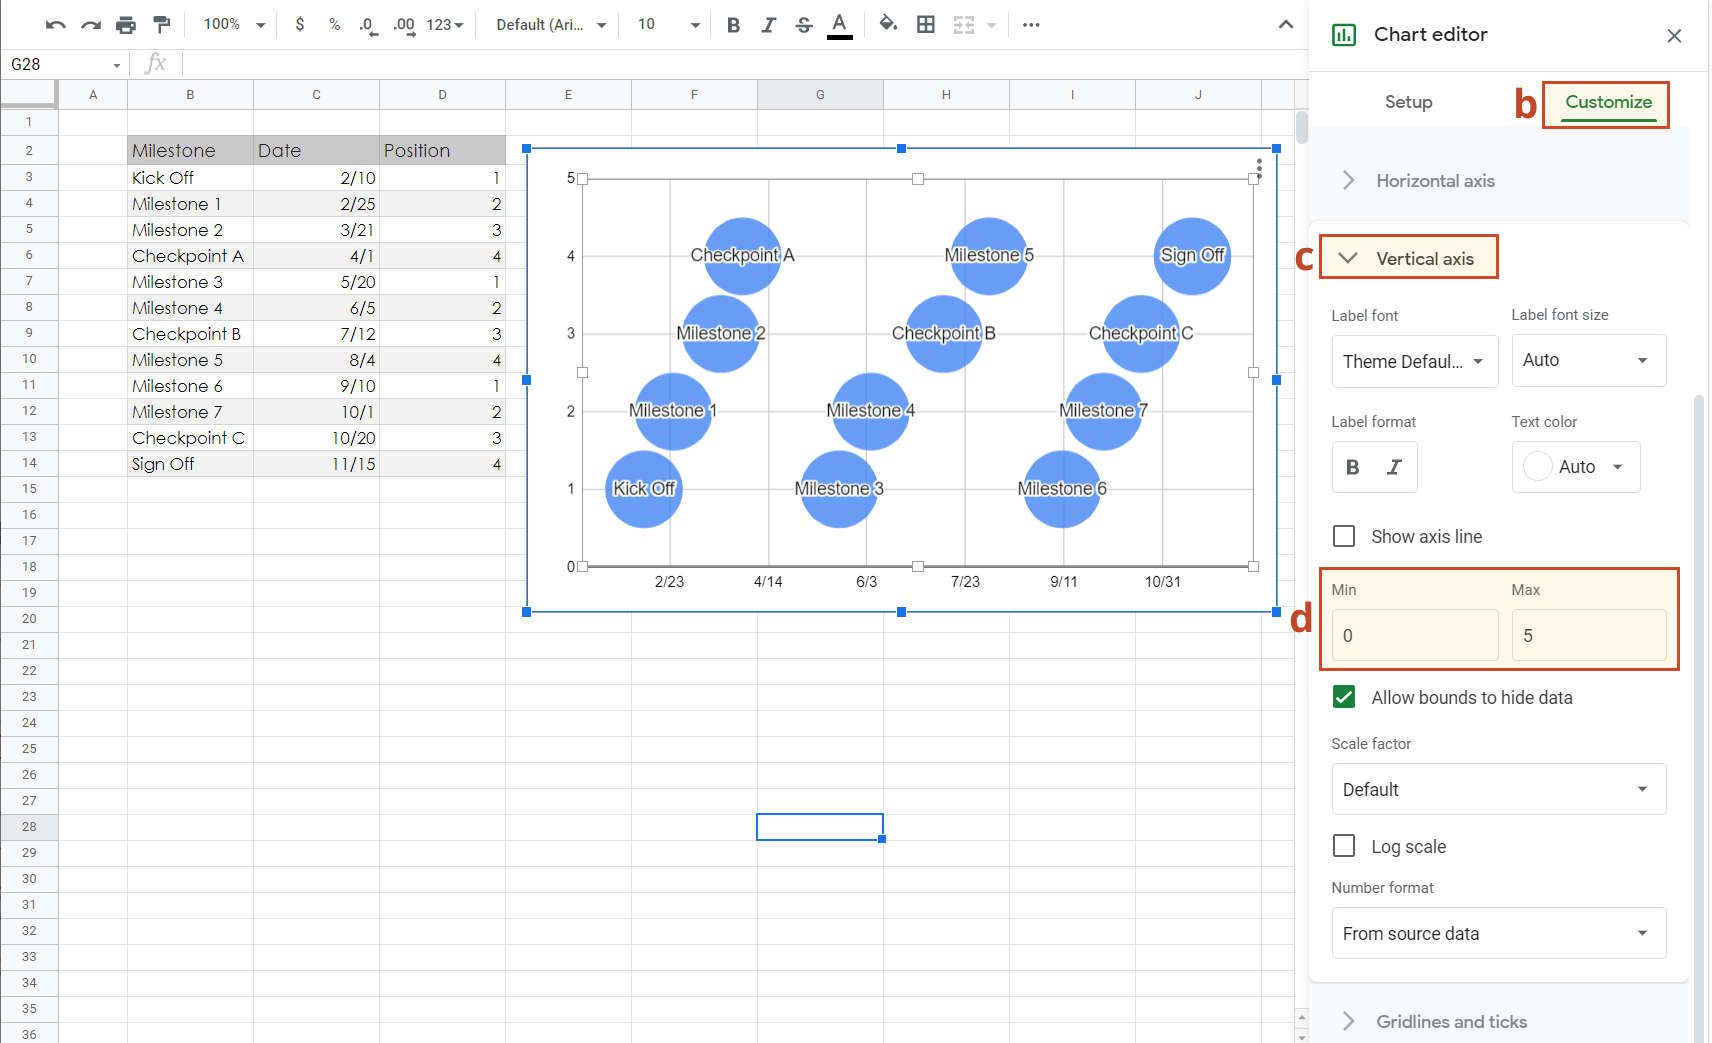Click the Undo icon

tap(56, 24)
